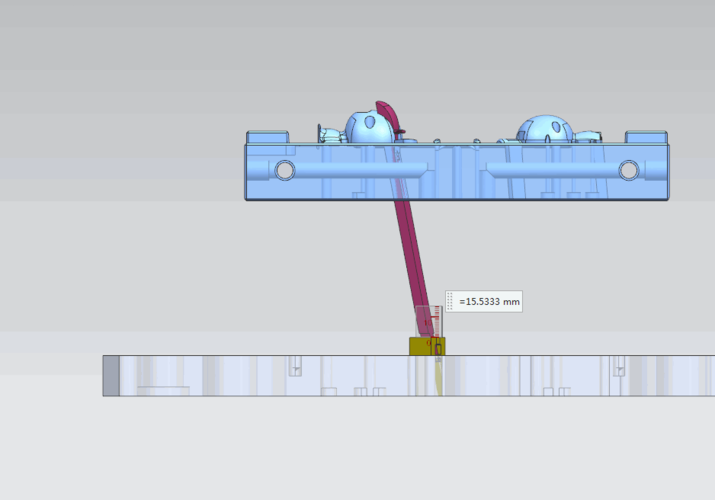Click the top-left raised tab of blue block
The image size is (715, 500).
(266, 137)
